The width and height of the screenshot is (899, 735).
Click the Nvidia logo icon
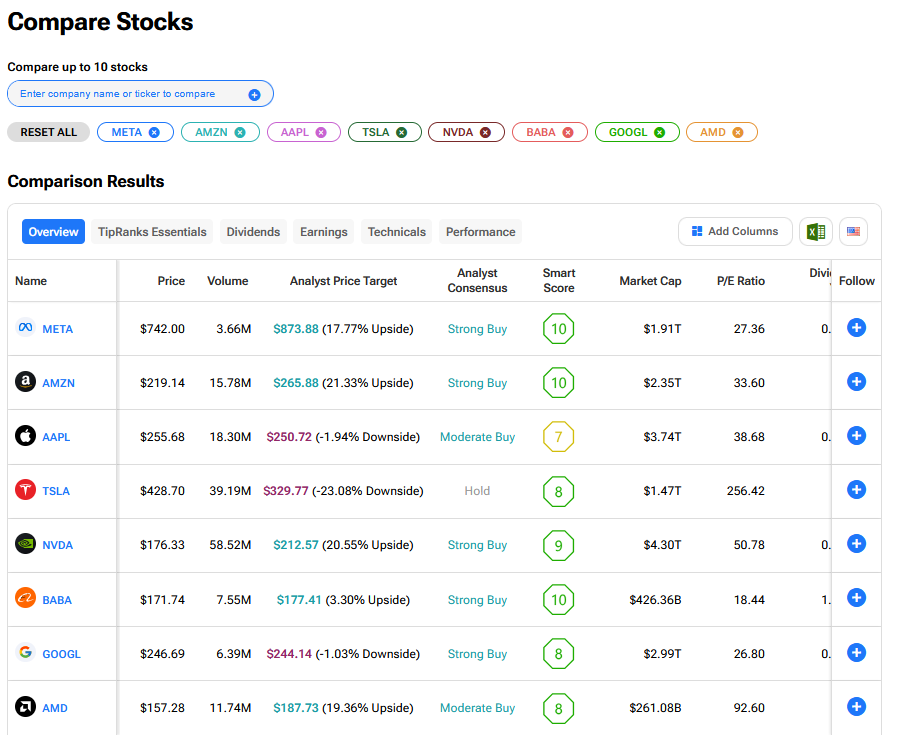tap(25, 544)
